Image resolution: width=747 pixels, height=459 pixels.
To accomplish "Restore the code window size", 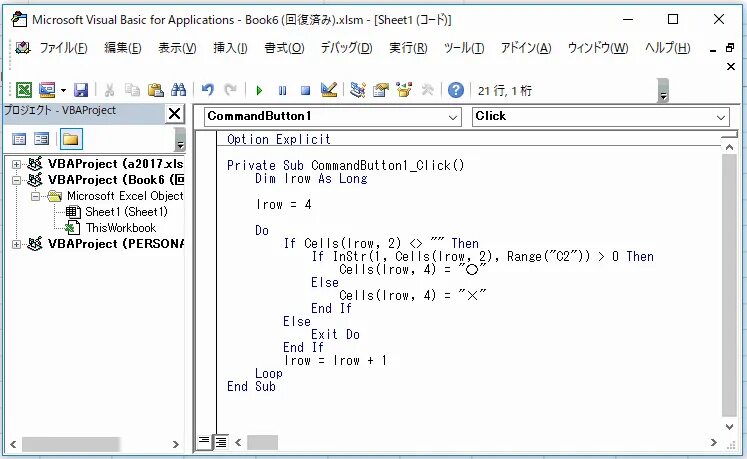I will tap(730, 48).
